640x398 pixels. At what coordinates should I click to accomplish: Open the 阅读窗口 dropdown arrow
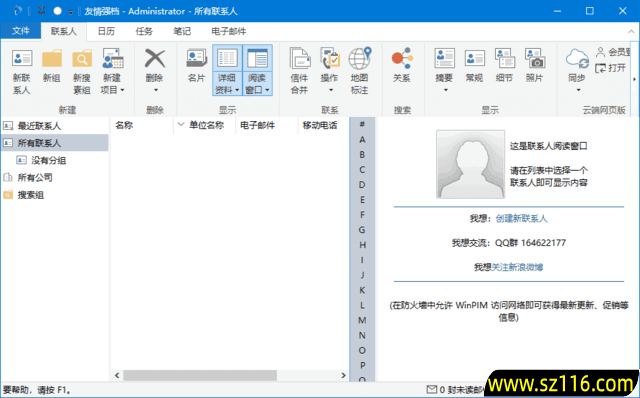pos(267,90)
